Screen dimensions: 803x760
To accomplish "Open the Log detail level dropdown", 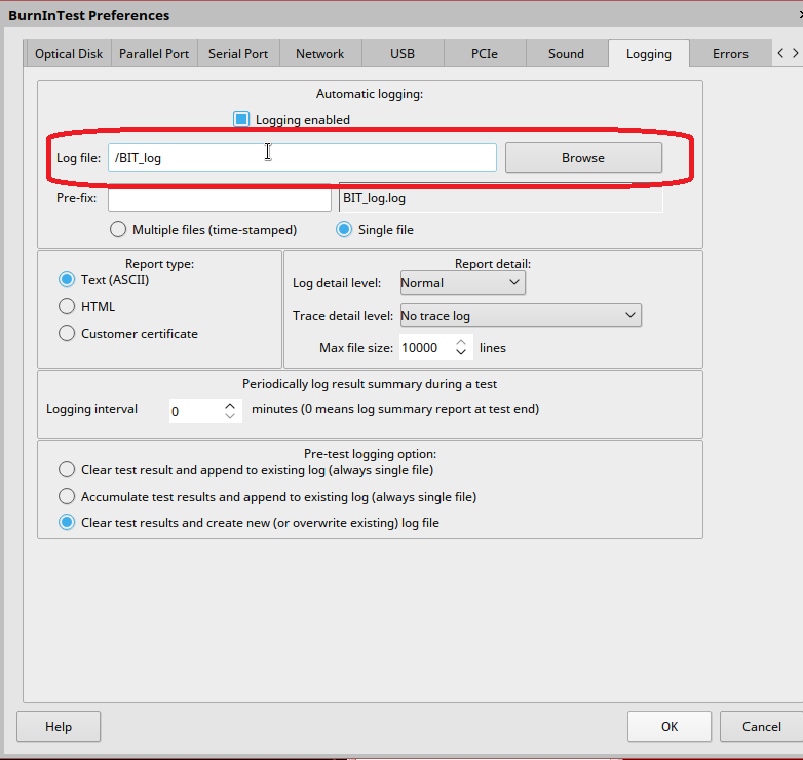I will coord(462,283).
